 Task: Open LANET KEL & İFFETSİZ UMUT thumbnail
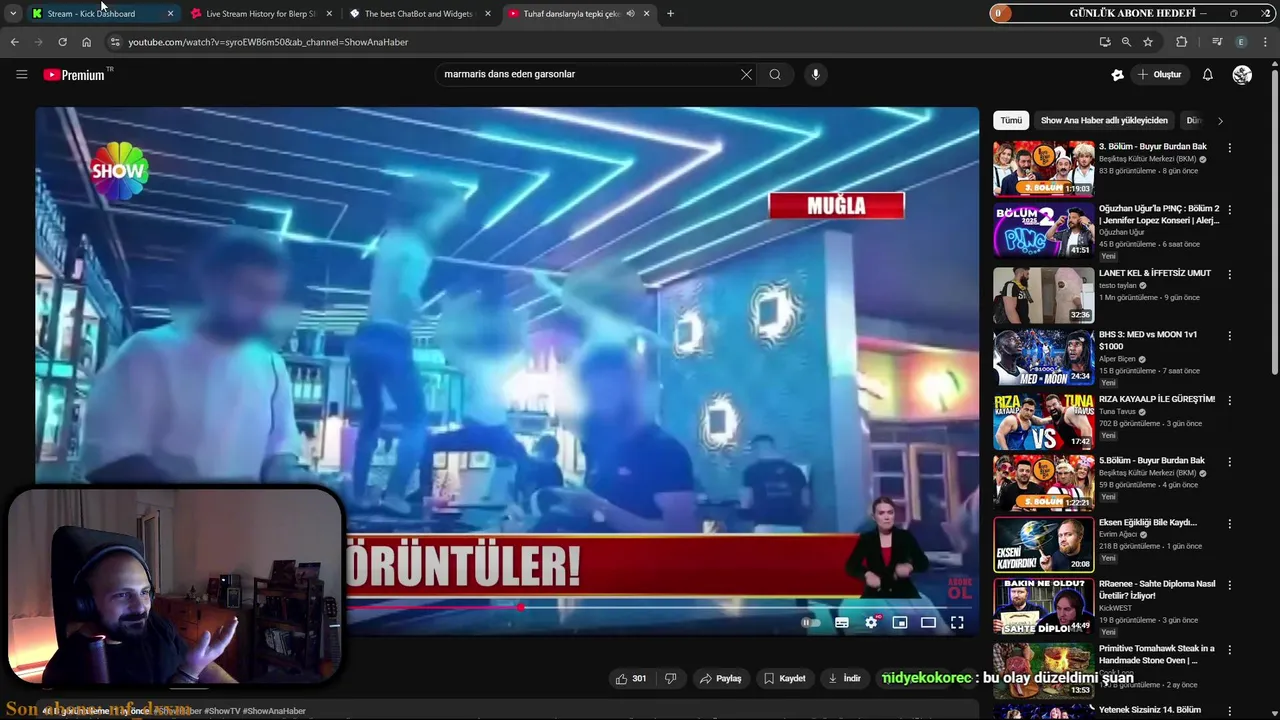(1043, 295)
